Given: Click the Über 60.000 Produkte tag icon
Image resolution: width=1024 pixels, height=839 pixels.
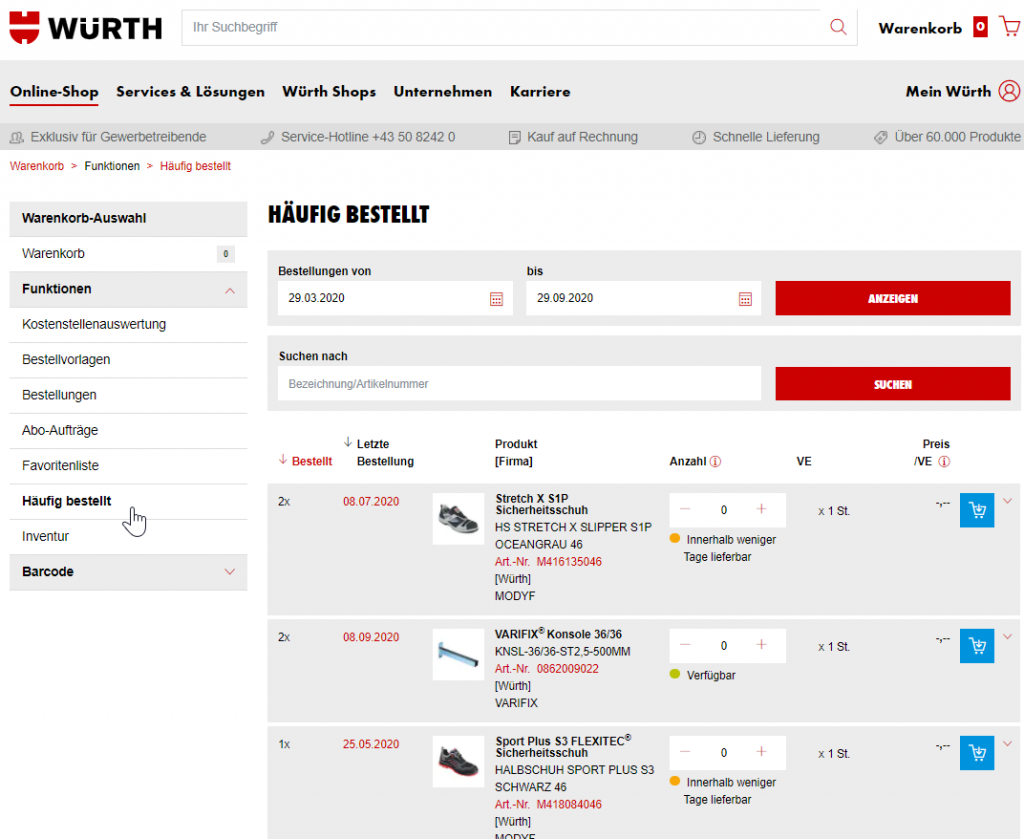Looking at the screenshot, I should pyautogui.click(x=880, y=138).
